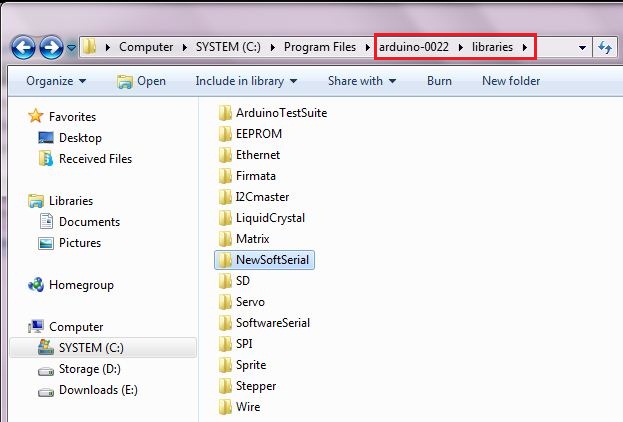
Task: Select SYSTEM (C:) in navigation pane
Action: 90,348
